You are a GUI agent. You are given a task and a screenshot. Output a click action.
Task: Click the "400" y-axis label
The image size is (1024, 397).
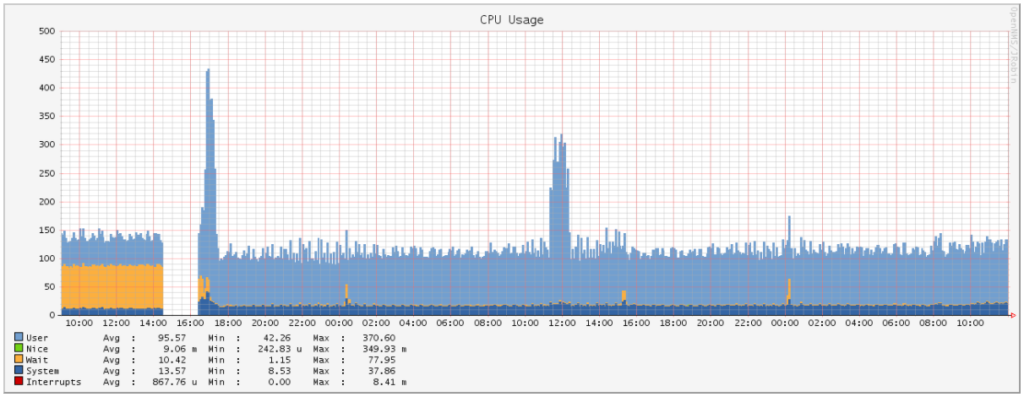point(48,87)
